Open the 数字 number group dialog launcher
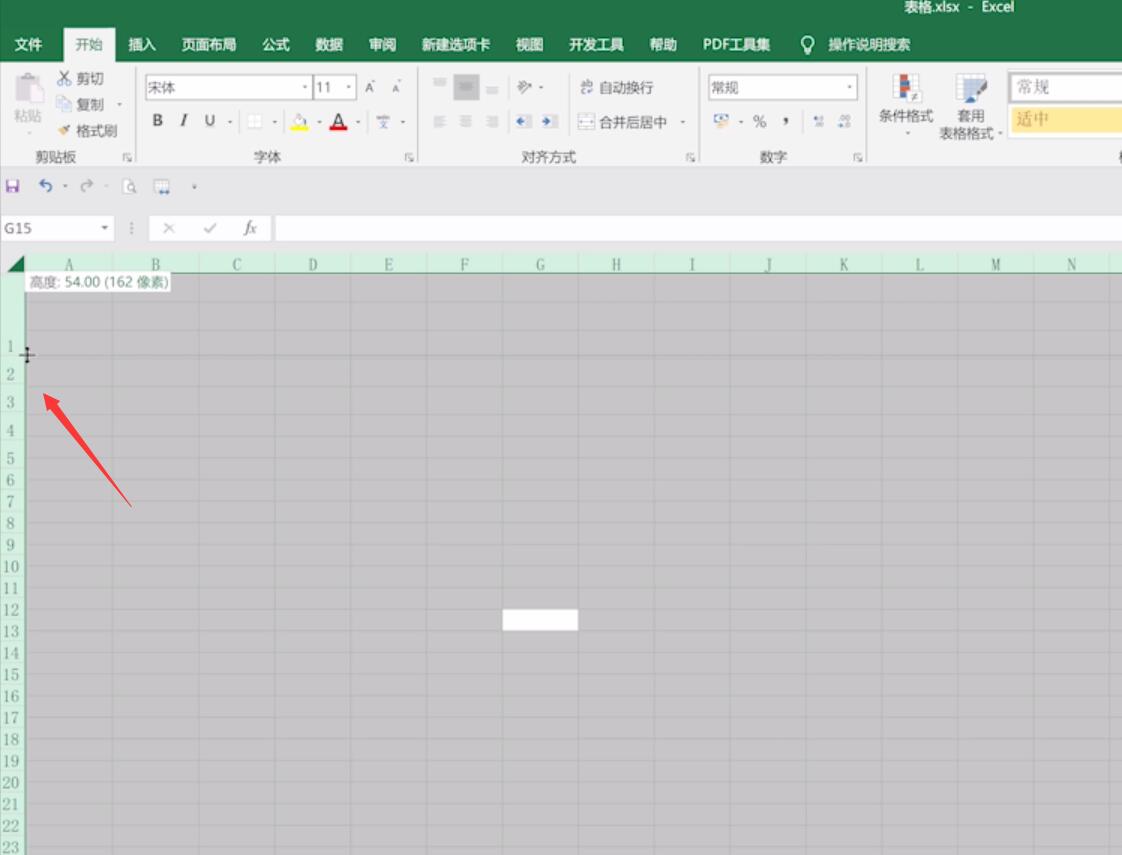Image resolution: width=1122 pixels, height=855 pixels. coord(857,157)
